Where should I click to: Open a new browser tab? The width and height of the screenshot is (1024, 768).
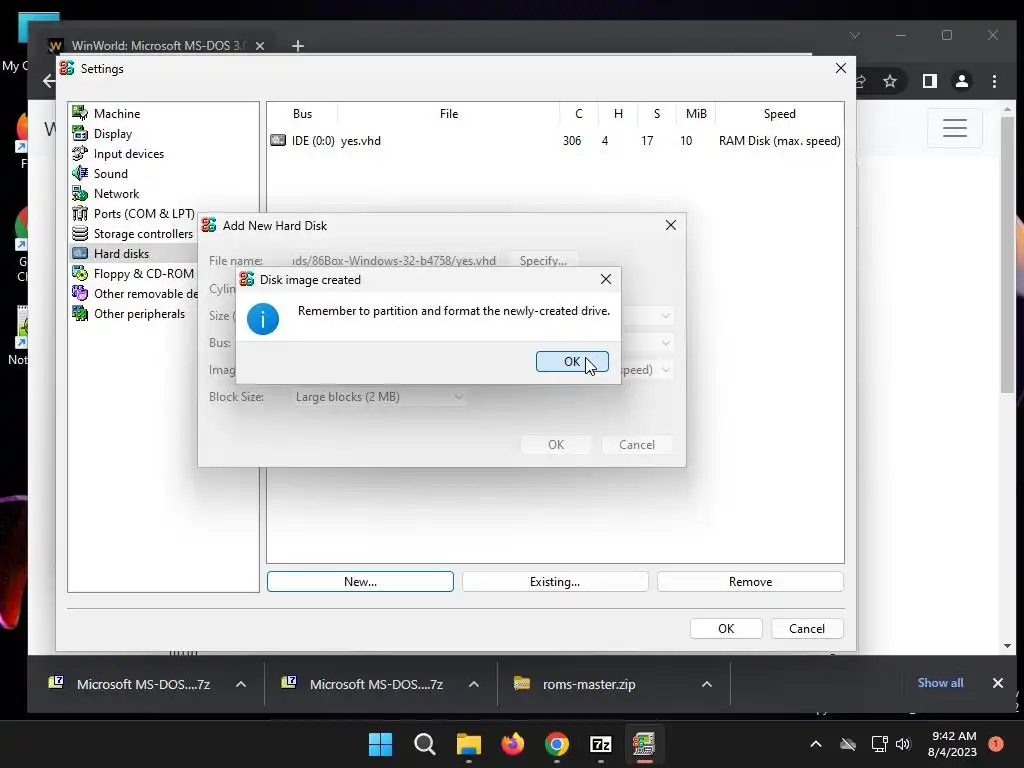(x=298, y=46)
